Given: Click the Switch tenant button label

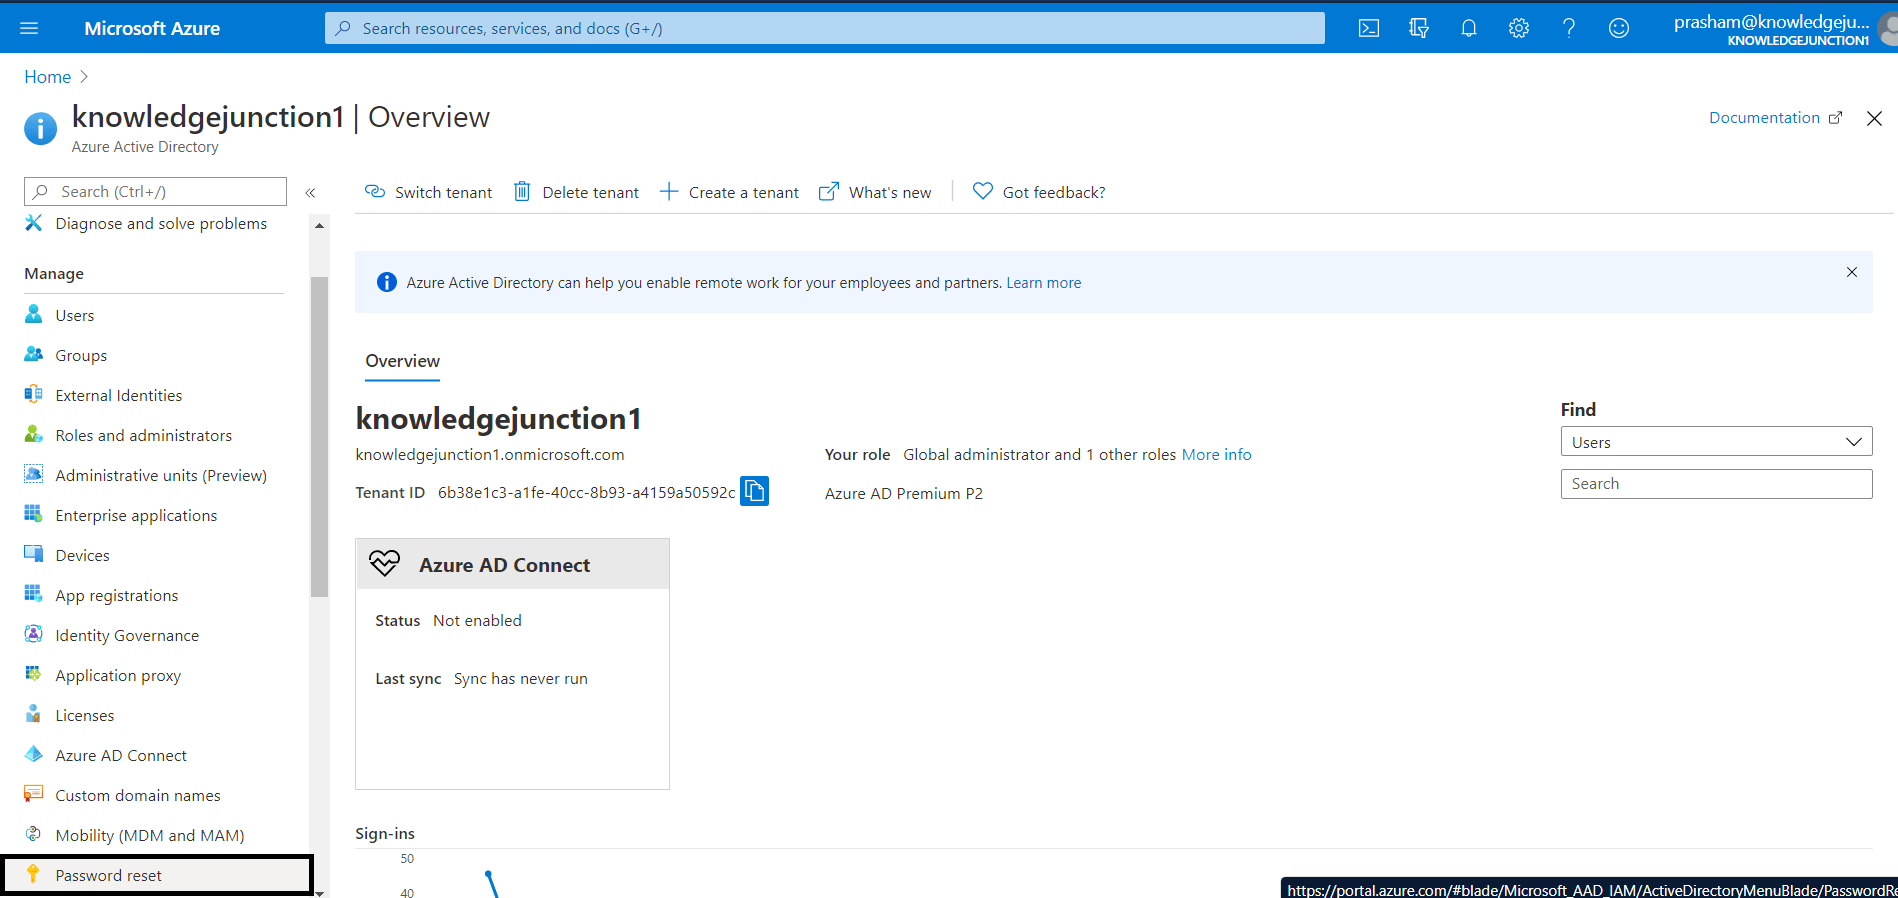Looking at the screenshot, I should click(x=443, y=192).
